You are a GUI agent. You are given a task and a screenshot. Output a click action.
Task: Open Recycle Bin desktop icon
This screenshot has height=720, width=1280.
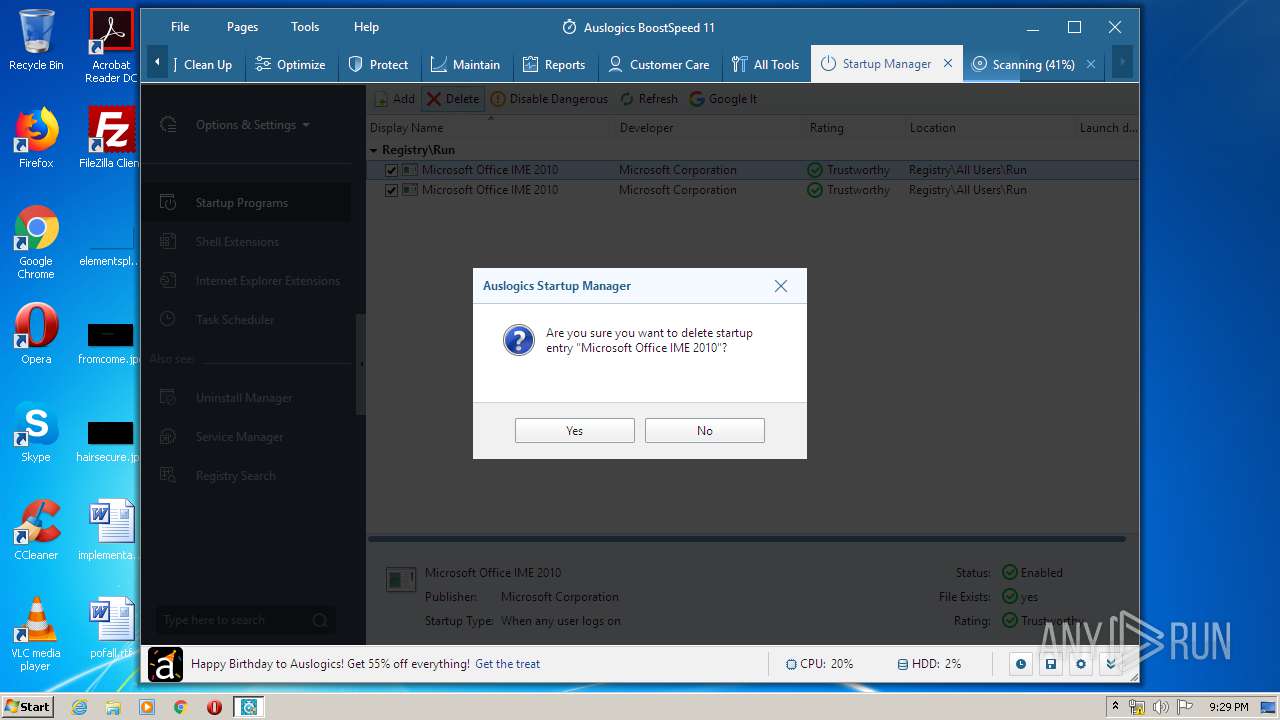[36, 40]
